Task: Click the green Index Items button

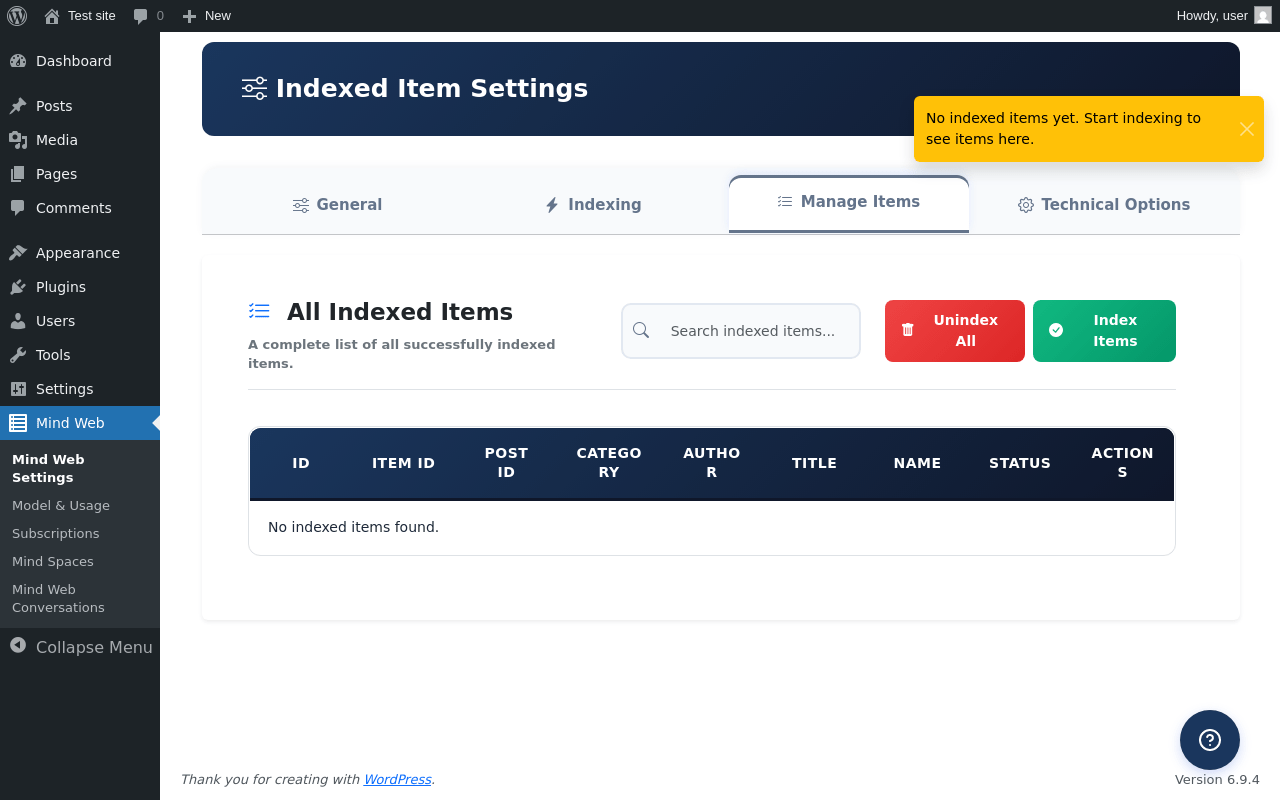Action: 1104,331
